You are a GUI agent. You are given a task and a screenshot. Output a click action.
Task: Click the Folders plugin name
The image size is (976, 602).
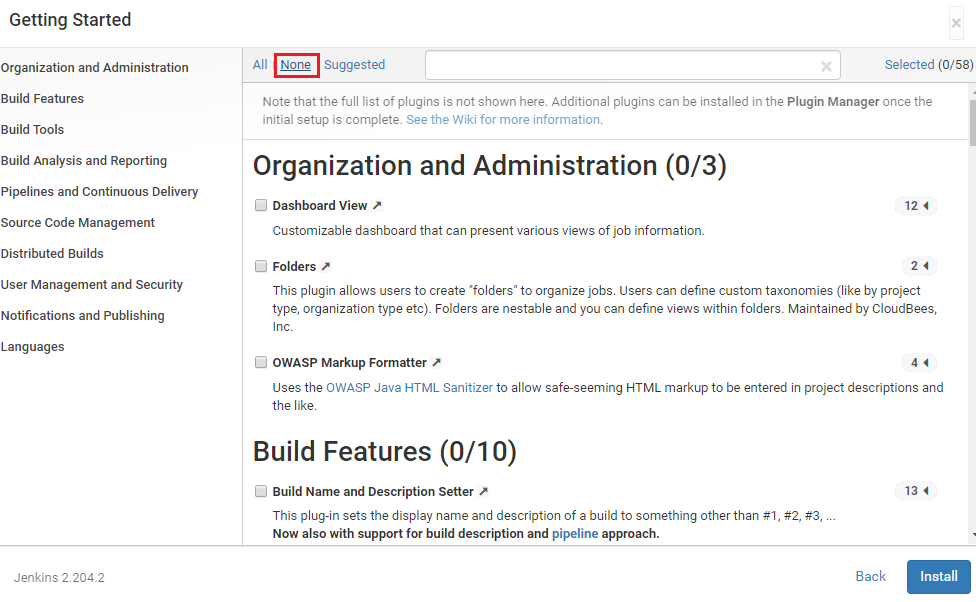[294, 266]
